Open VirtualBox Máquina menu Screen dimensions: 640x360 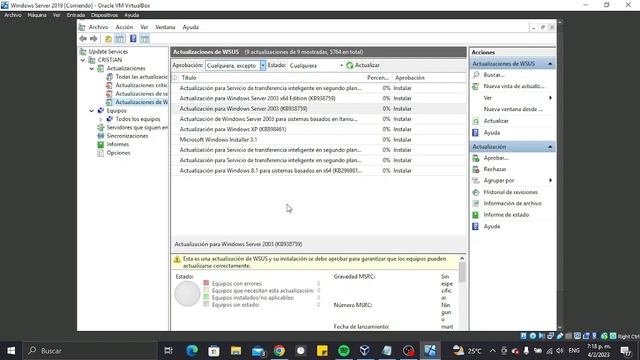(x=37, y=15)
